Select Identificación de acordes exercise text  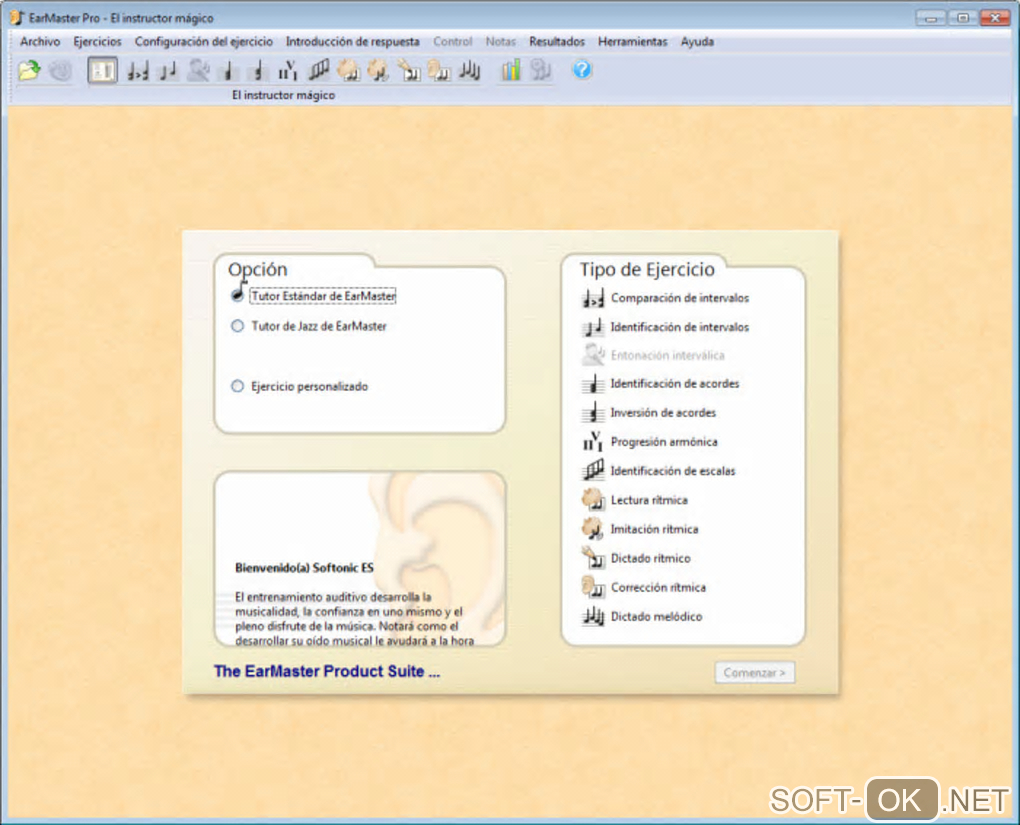click(675, 384)
